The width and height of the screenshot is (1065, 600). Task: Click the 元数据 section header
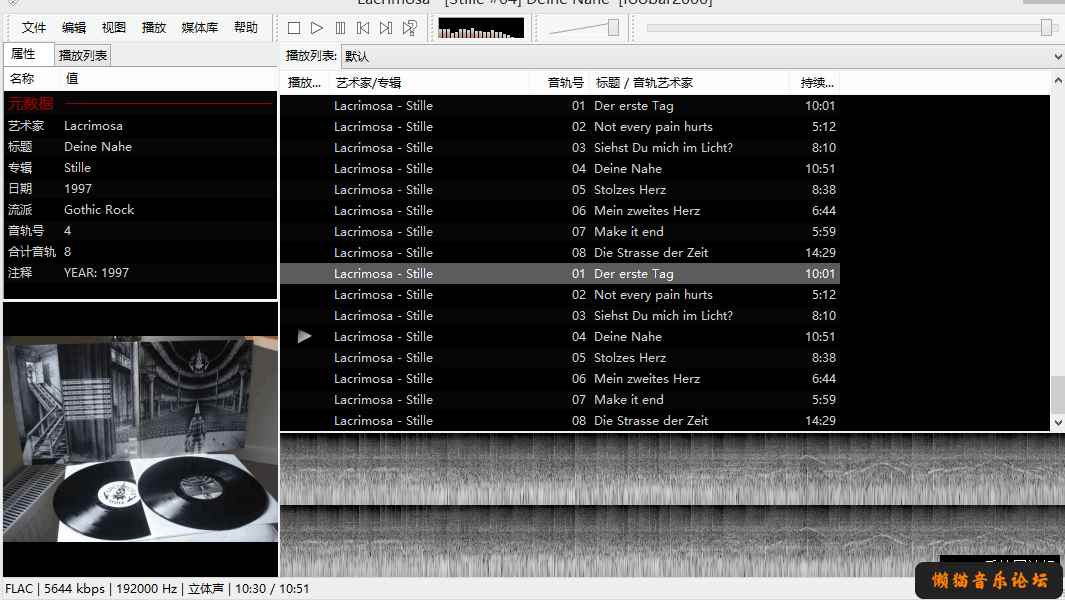(x=140, y=104)
